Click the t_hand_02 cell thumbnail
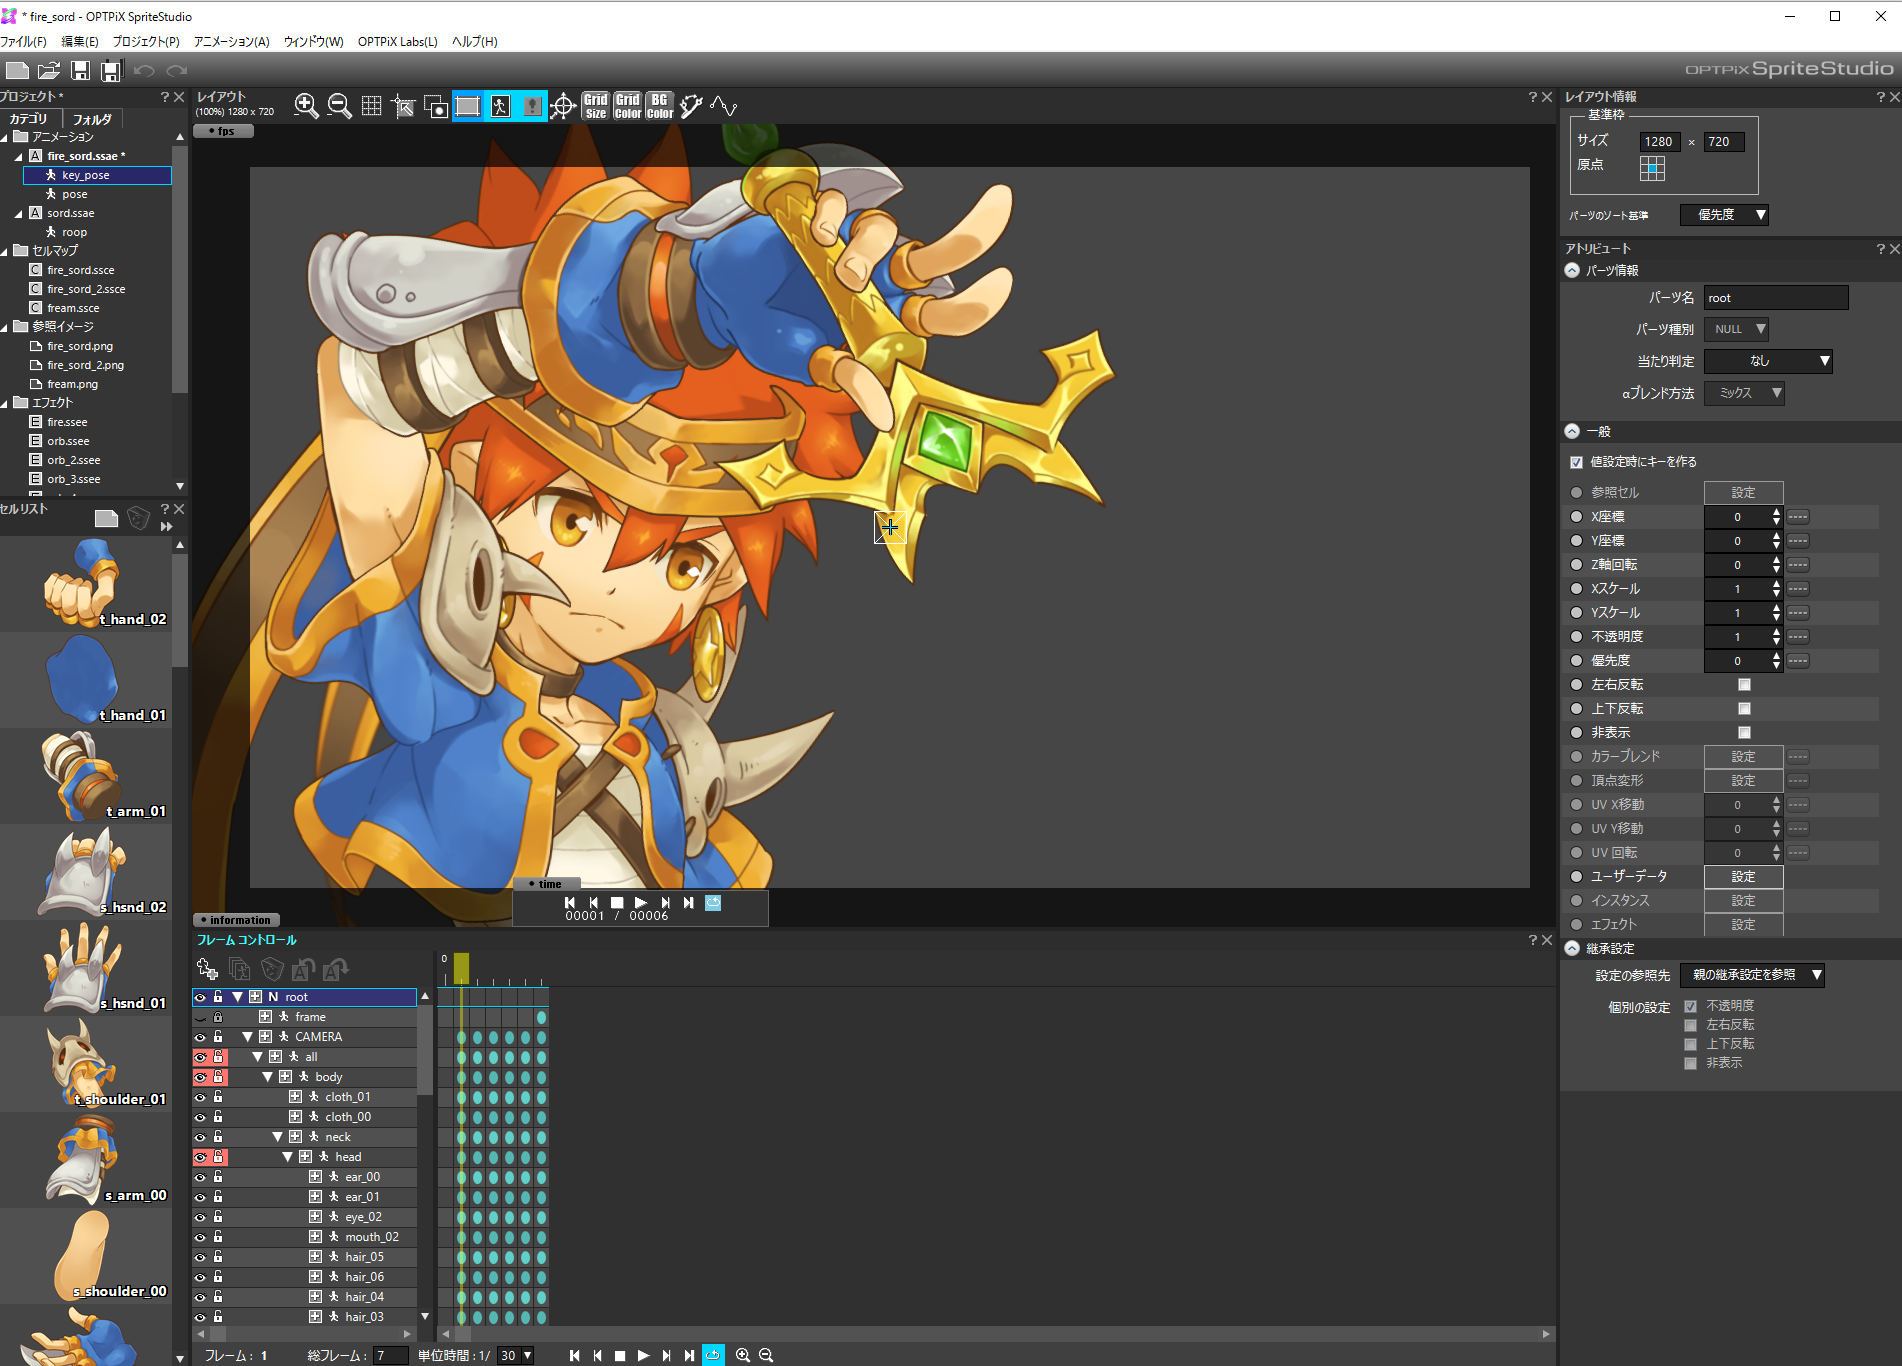The image size is (1902, 1366). 88,584
